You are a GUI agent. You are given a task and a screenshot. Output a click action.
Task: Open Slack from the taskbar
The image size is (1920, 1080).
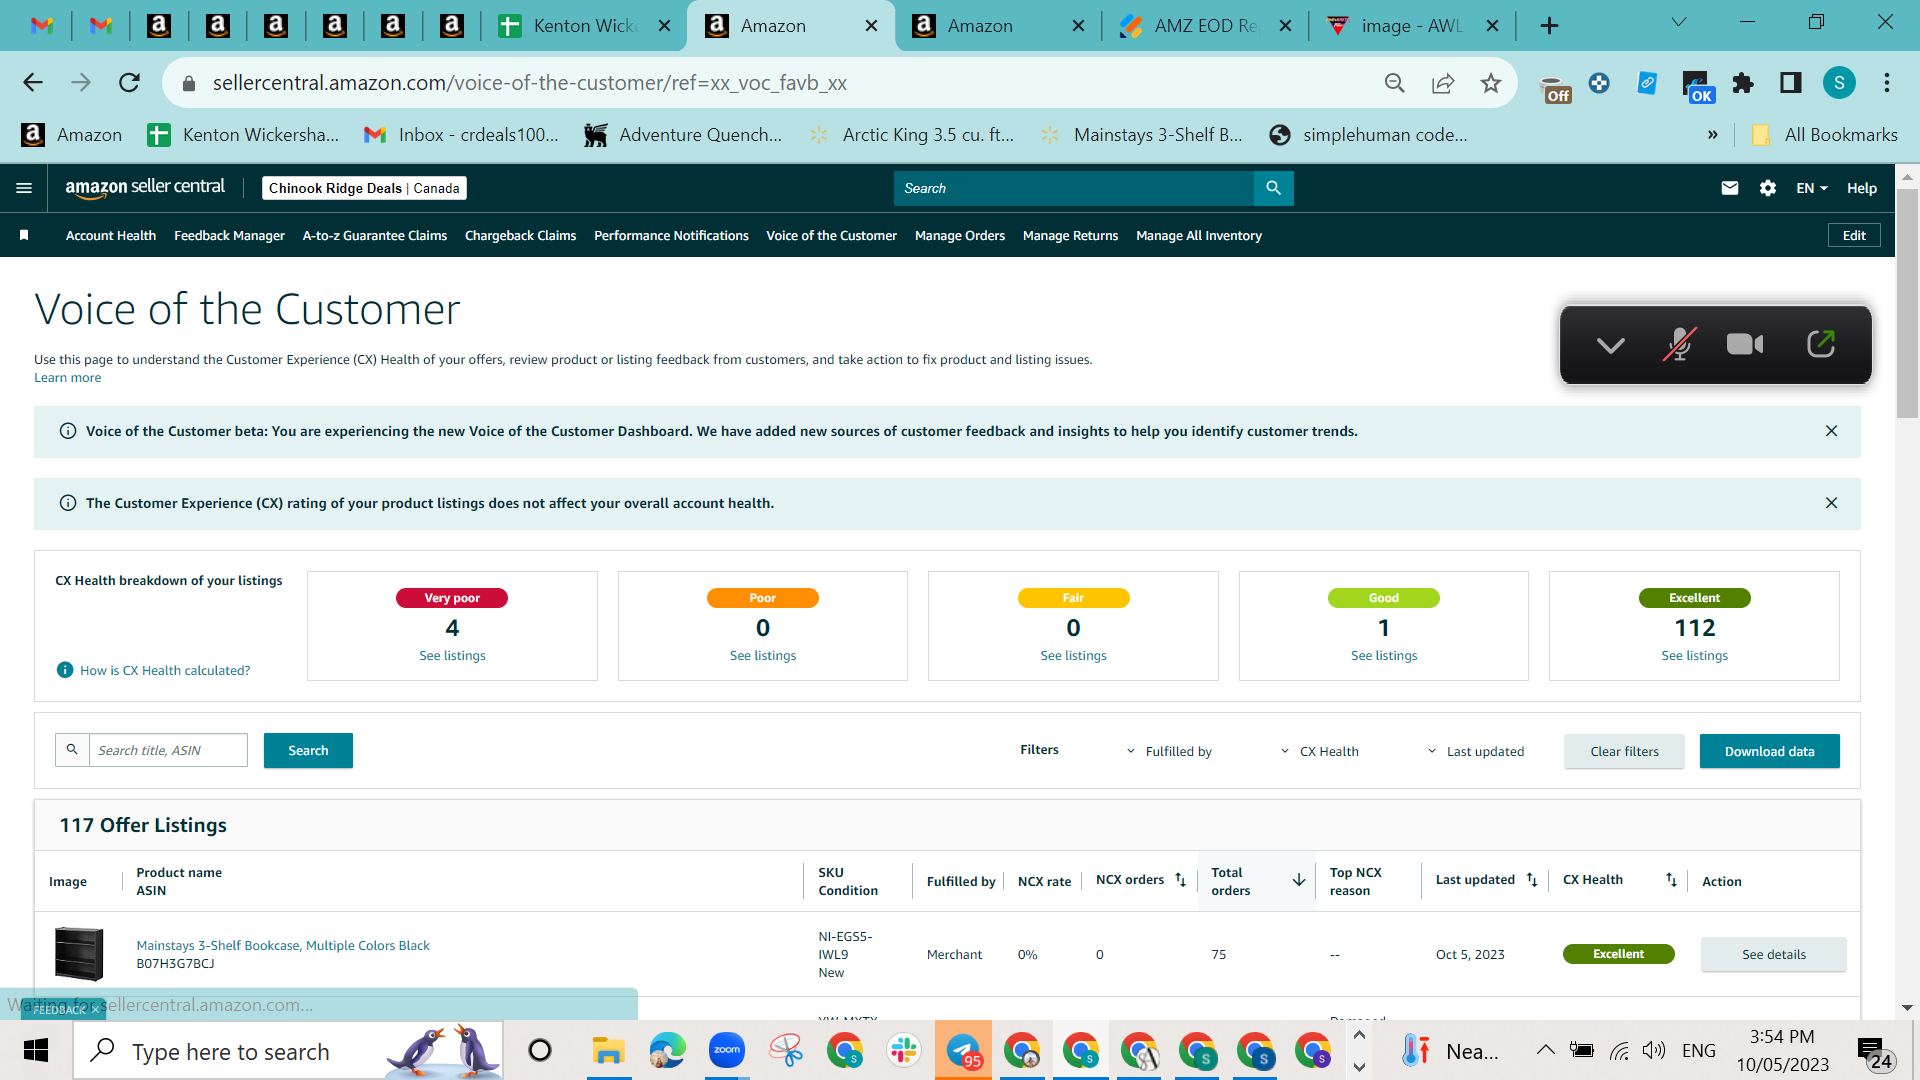[904, 1050]
